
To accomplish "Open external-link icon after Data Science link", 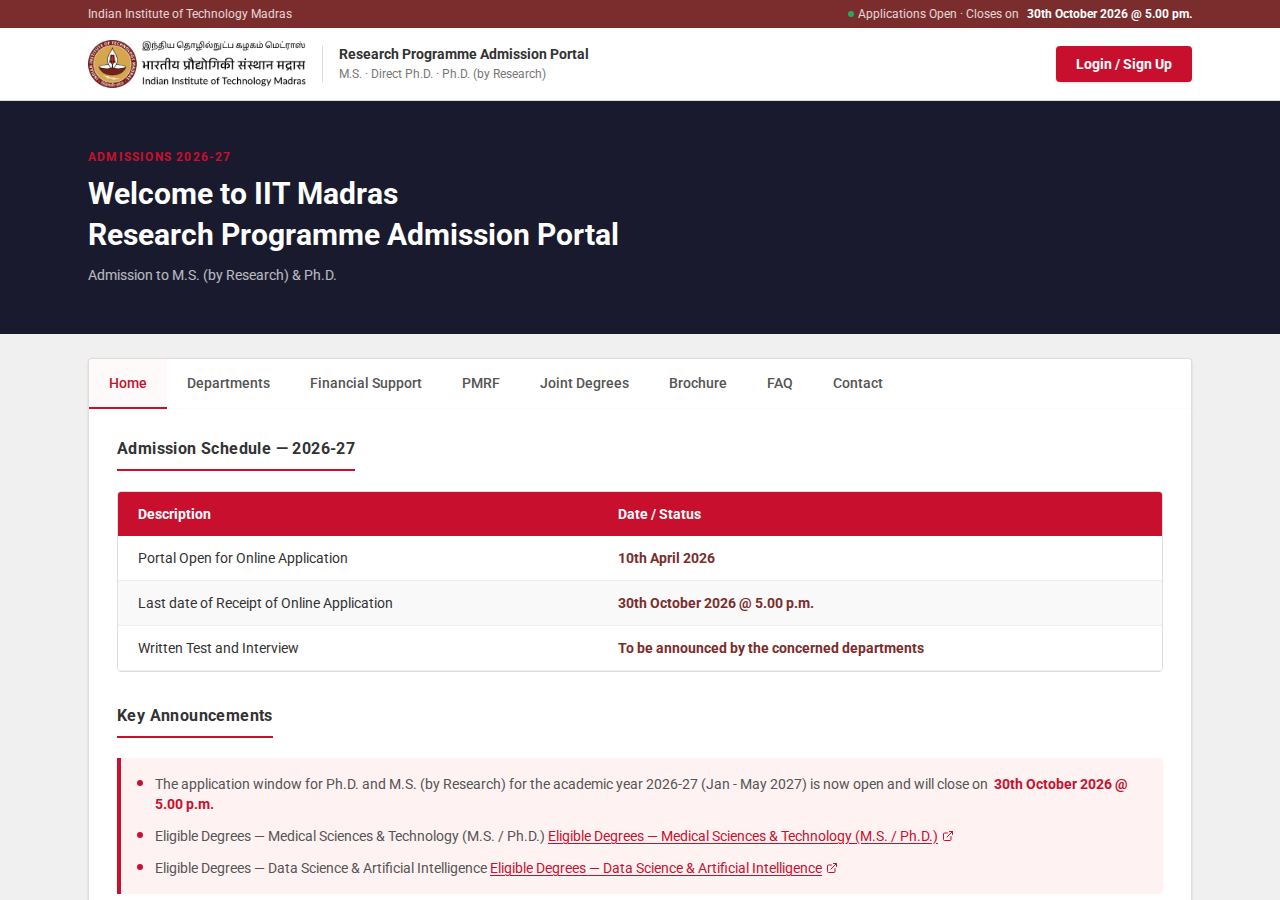I will point(832,869).
